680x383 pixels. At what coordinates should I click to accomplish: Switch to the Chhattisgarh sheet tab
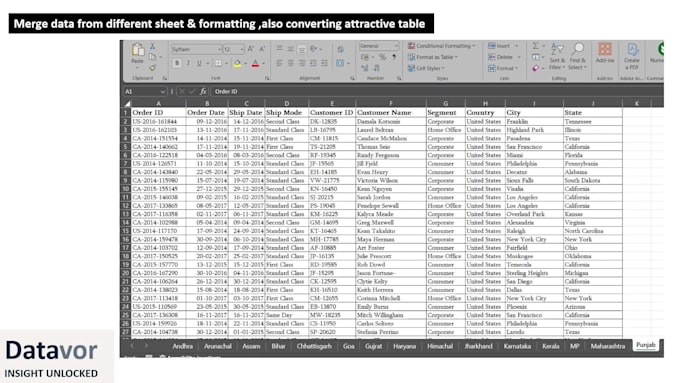coord(314,346)
